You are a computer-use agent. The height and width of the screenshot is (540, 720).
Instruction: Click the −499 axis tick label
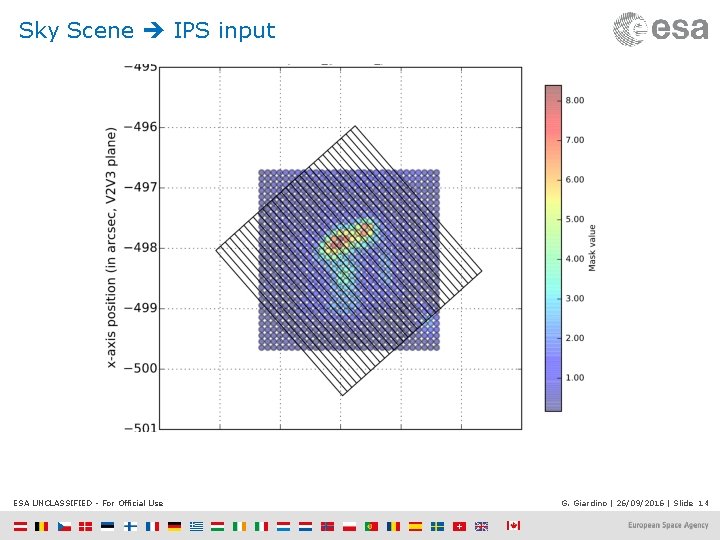point(141,308)
